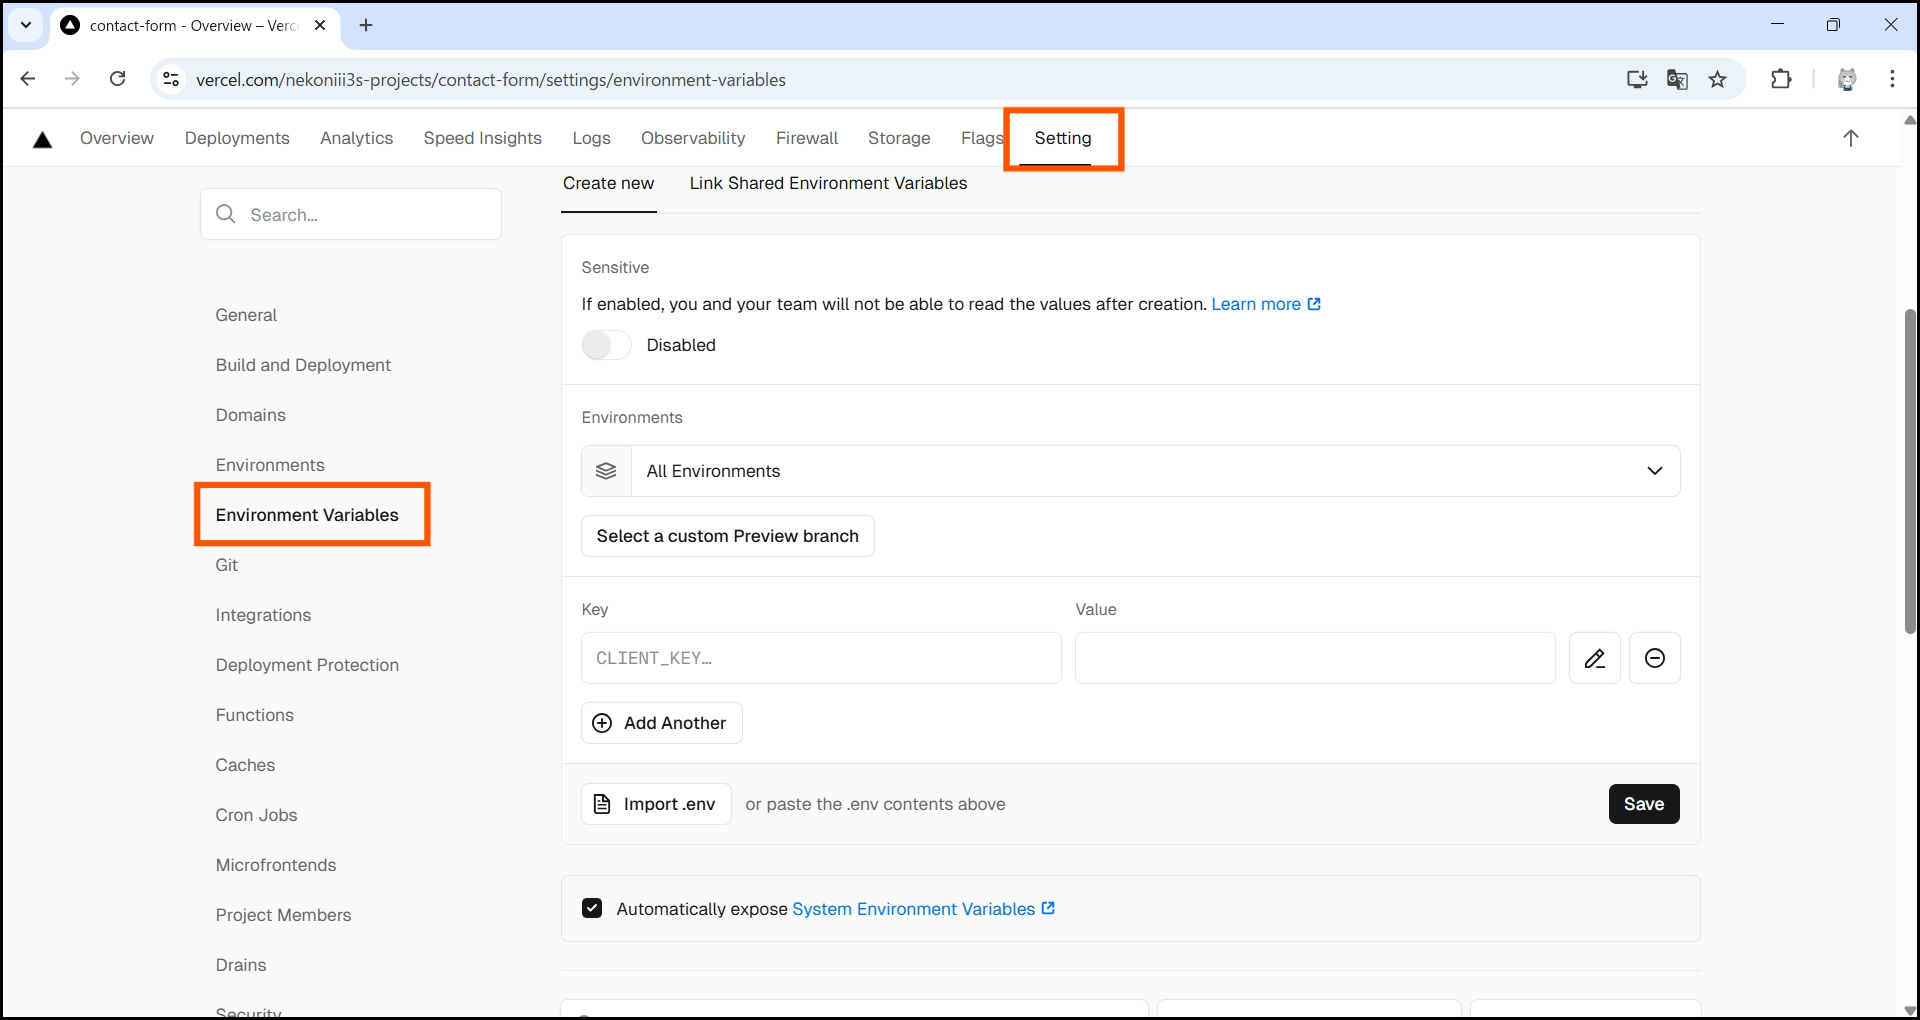Open System Environment Variables link

(x=913, y=909)
